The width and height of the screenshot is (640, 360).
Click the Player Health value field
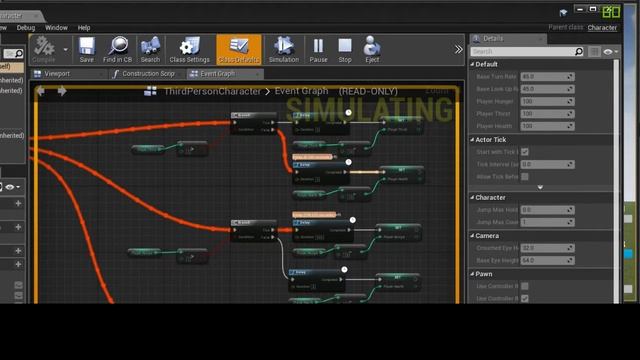(x=547, y=126)
